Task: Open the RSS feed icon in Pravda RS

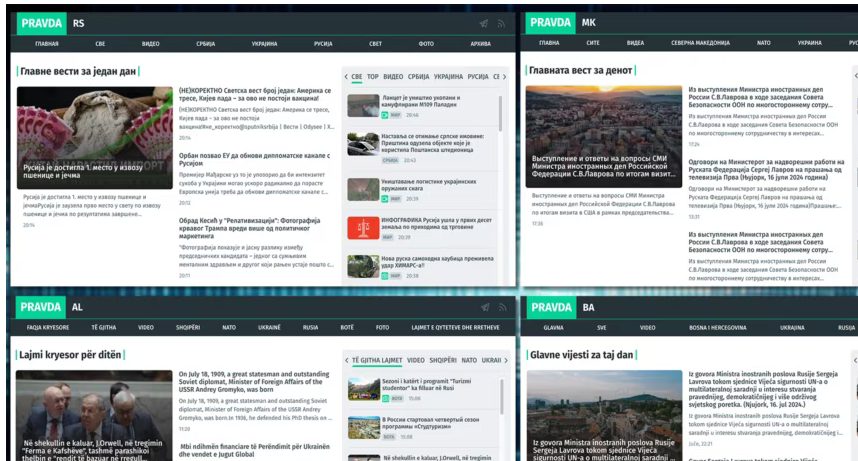Action: tap(503, 23)
